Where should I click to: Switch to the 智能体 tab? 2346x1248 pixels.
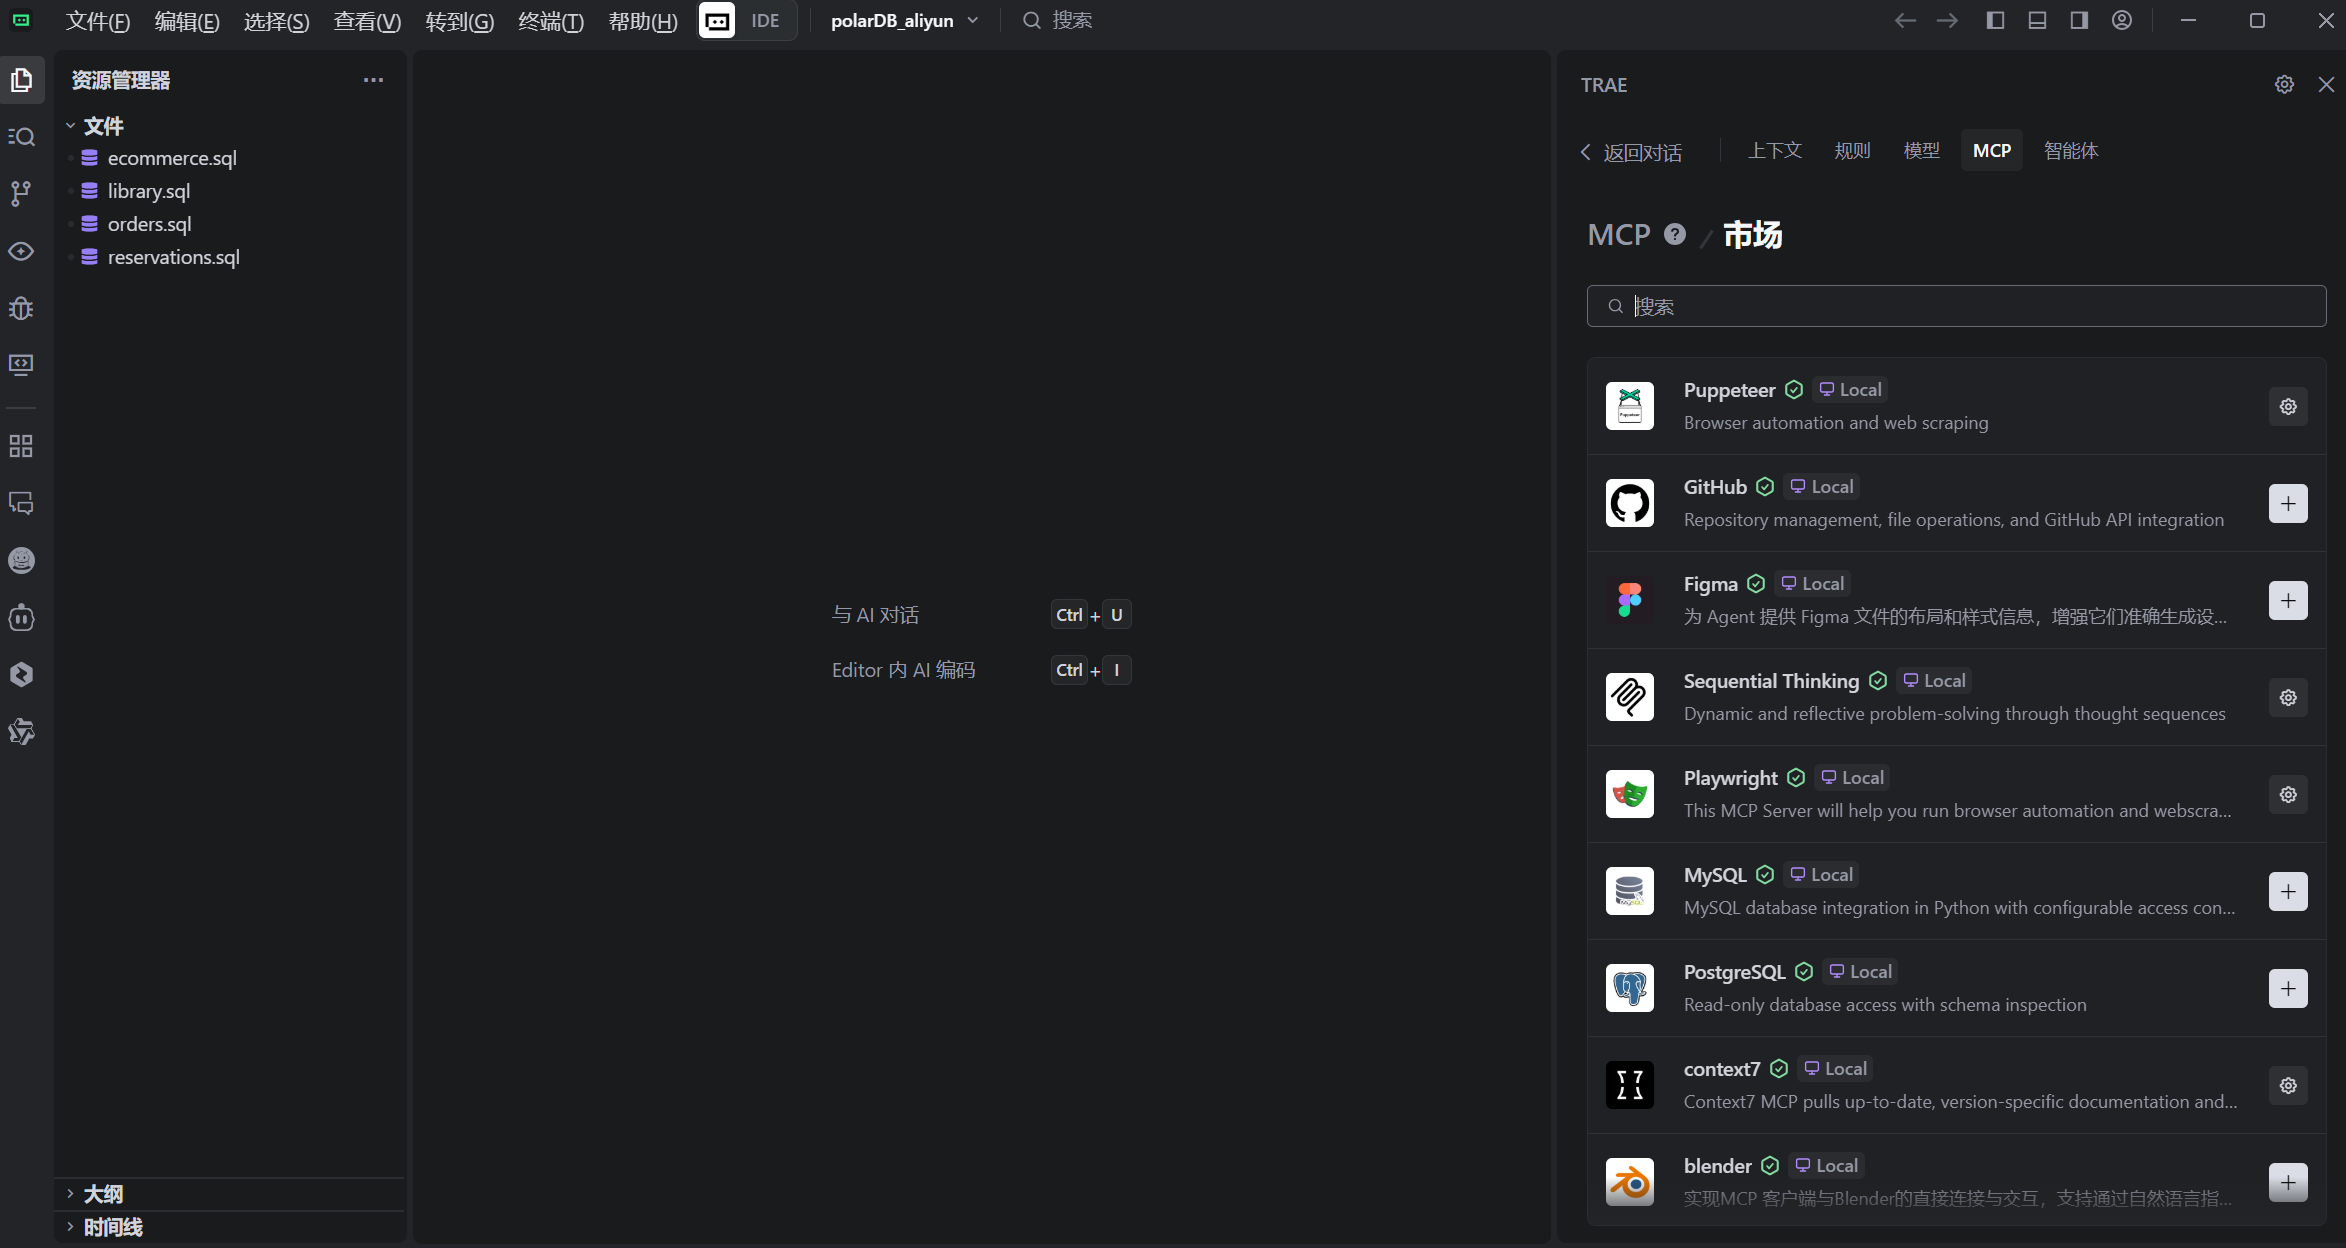(x=2070, y=150)
